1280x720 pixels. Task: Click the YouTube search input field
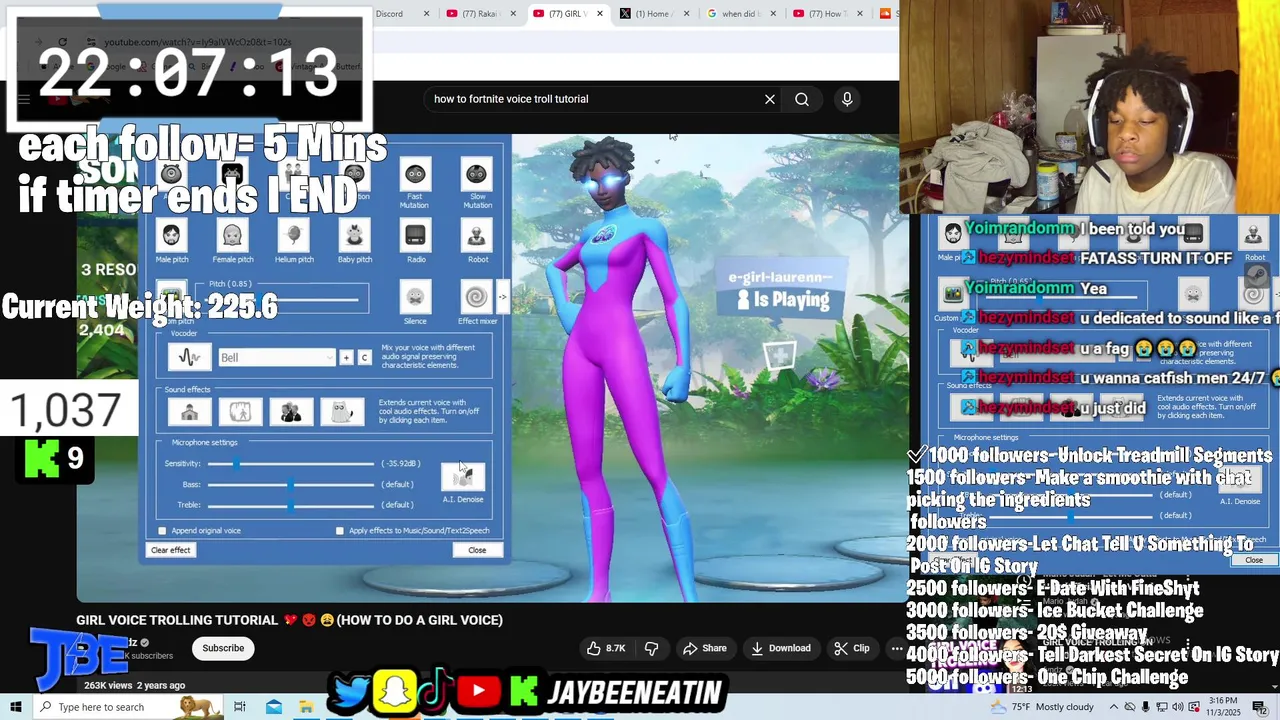pos(590,99)
